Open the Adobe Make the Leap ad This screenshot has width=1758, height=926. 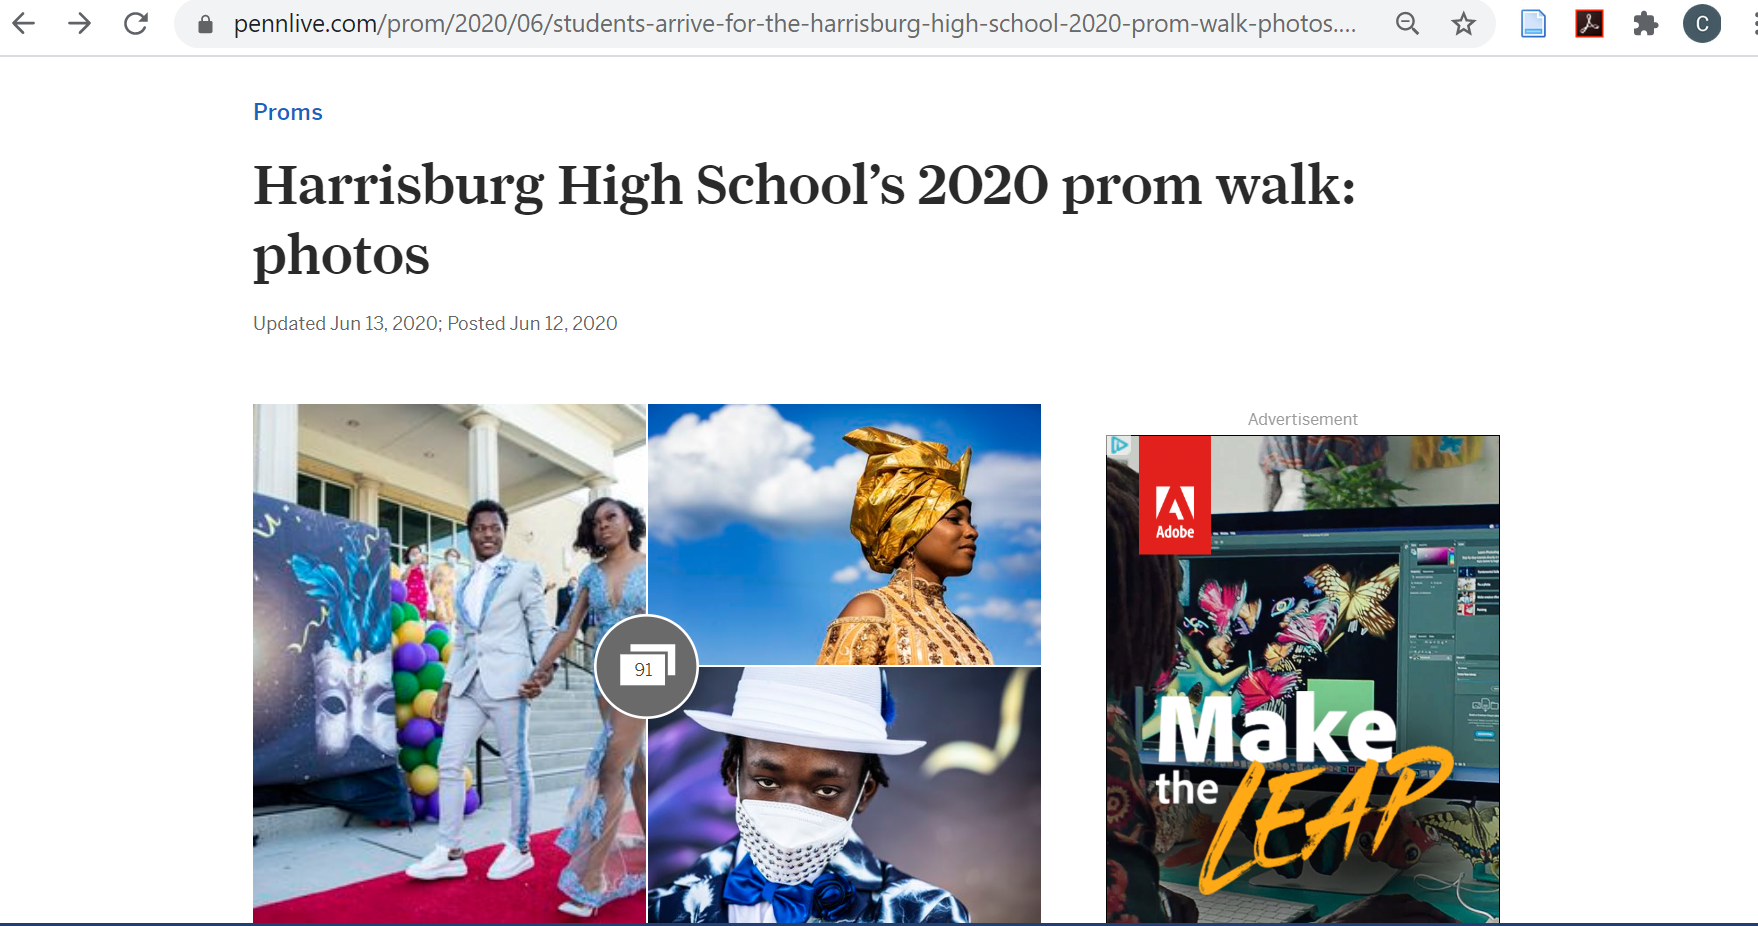click(x=1302, y=679)
